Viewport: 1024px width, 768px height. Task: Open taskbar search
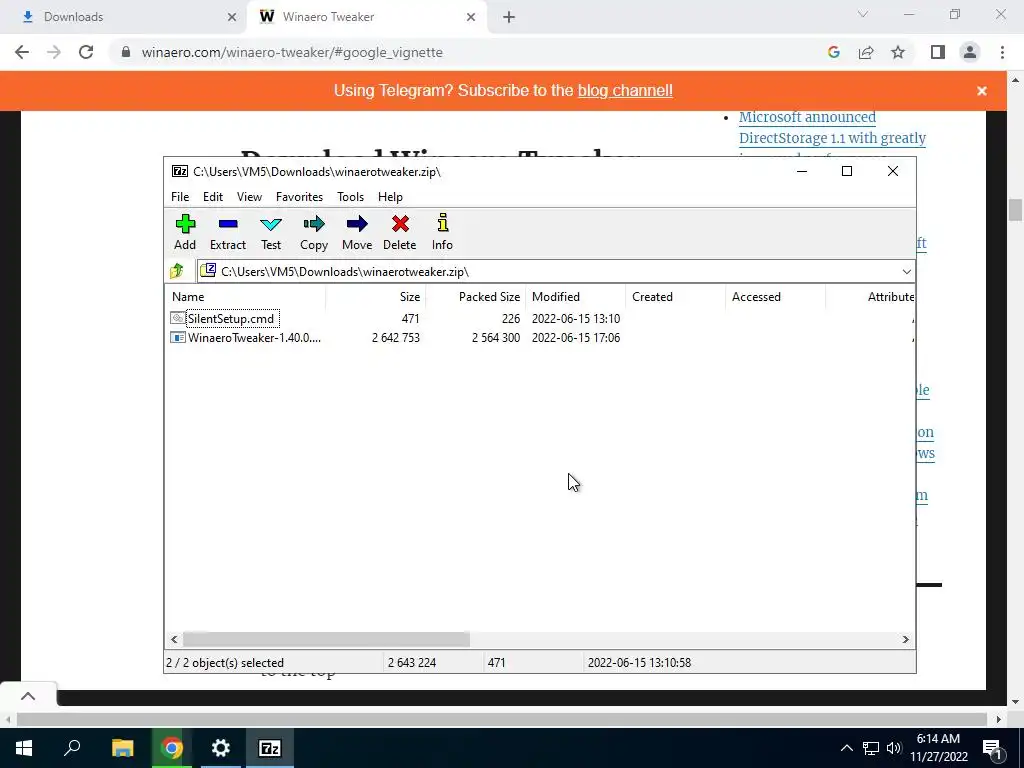[x=72, y=748]
